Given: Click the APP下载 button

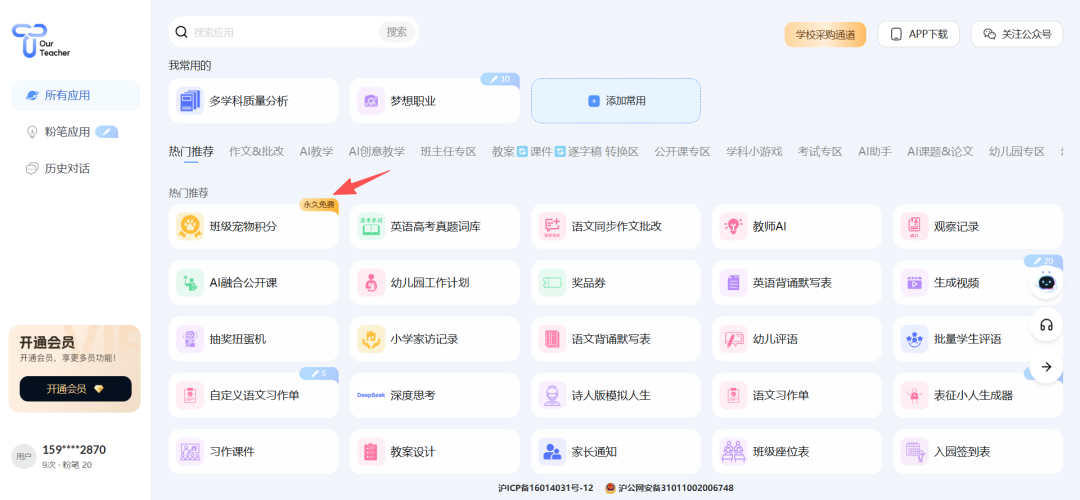Looking at the screenshot, I should (x=918, y=34).
